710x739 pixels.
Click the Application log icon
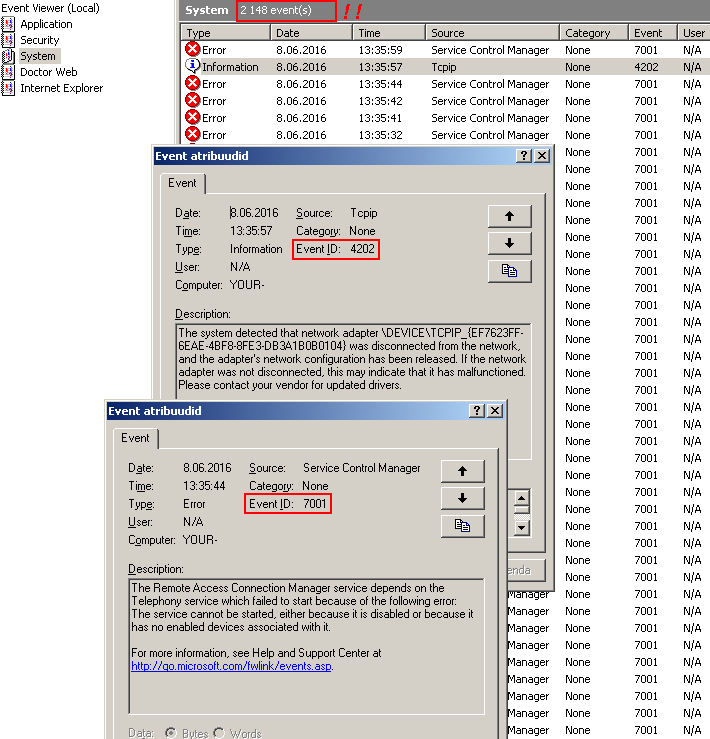point(8,24)
